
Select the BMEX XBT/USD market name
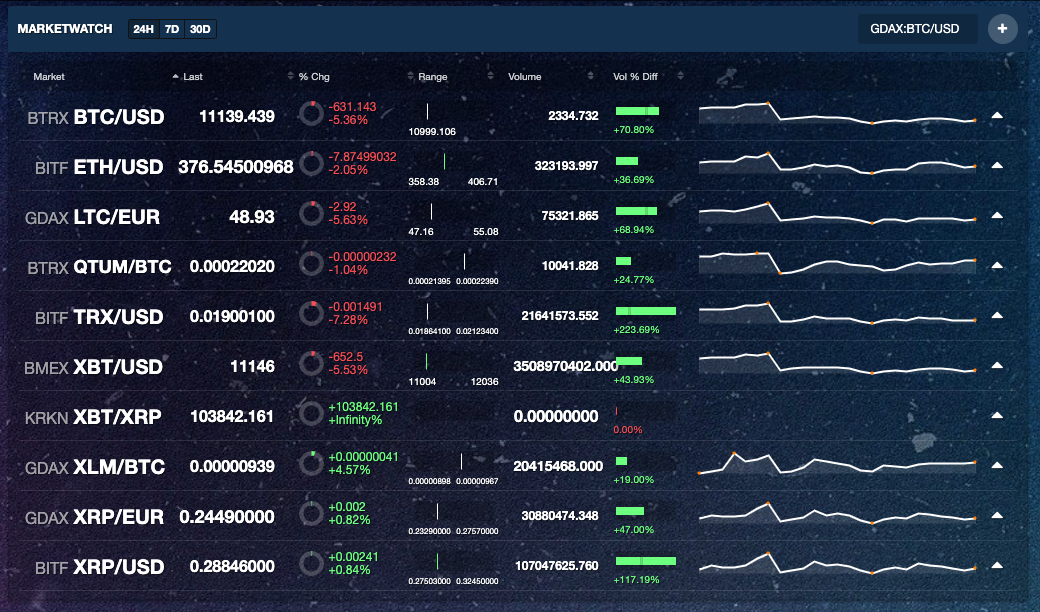[x=94, y=367]
